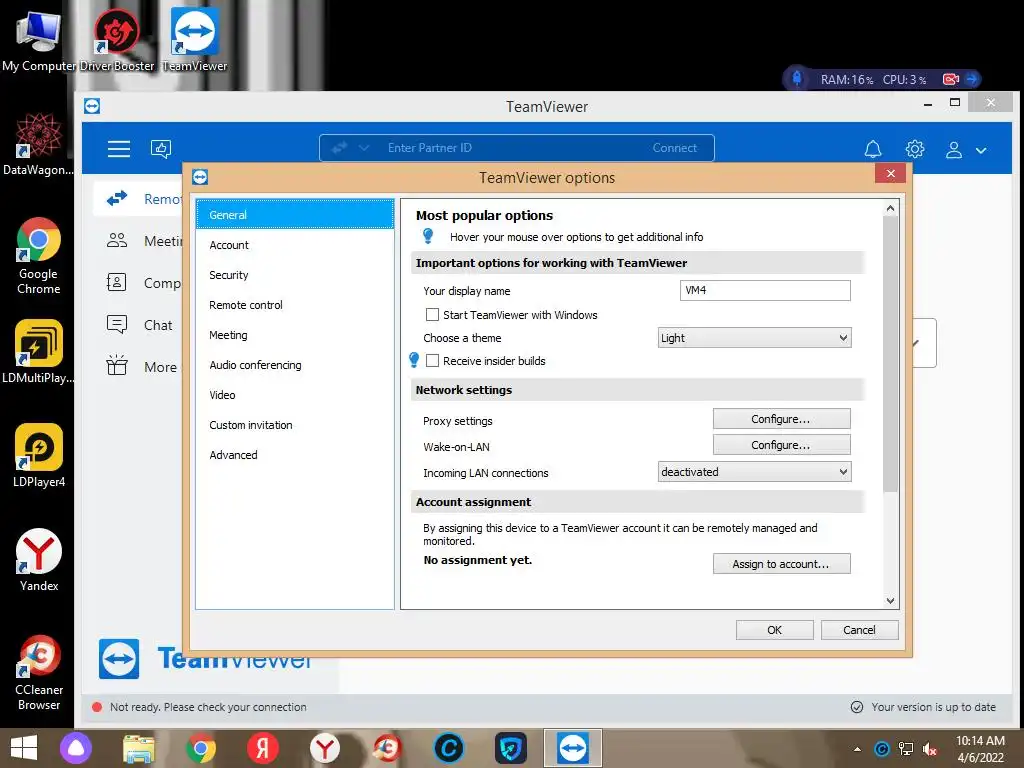Select the Custom invitation options category
This screenshot has width=1024, height=768.
pos(295,425)
